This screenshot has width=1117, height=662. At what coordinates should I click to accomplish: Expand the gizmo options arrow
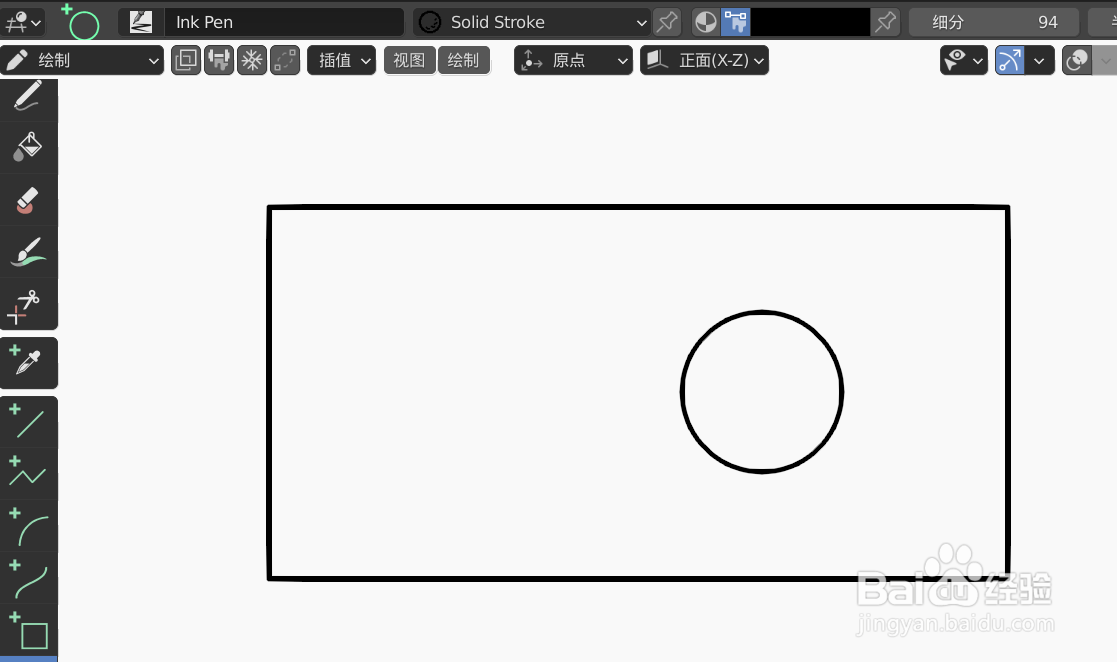[1039, 61]
